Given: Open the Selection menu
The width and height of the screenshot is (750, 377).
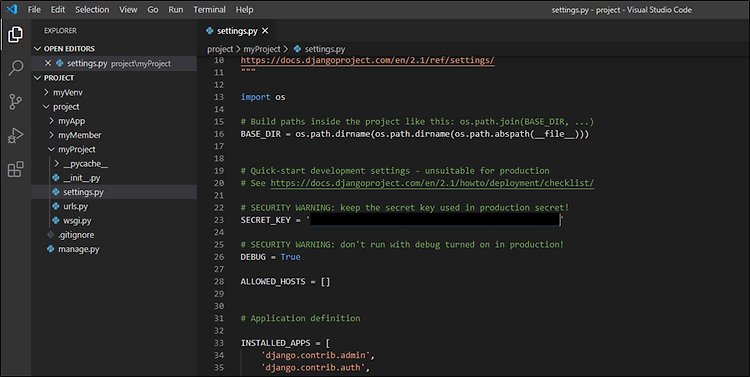Looking at the screenshot, I should coord(92,10).
